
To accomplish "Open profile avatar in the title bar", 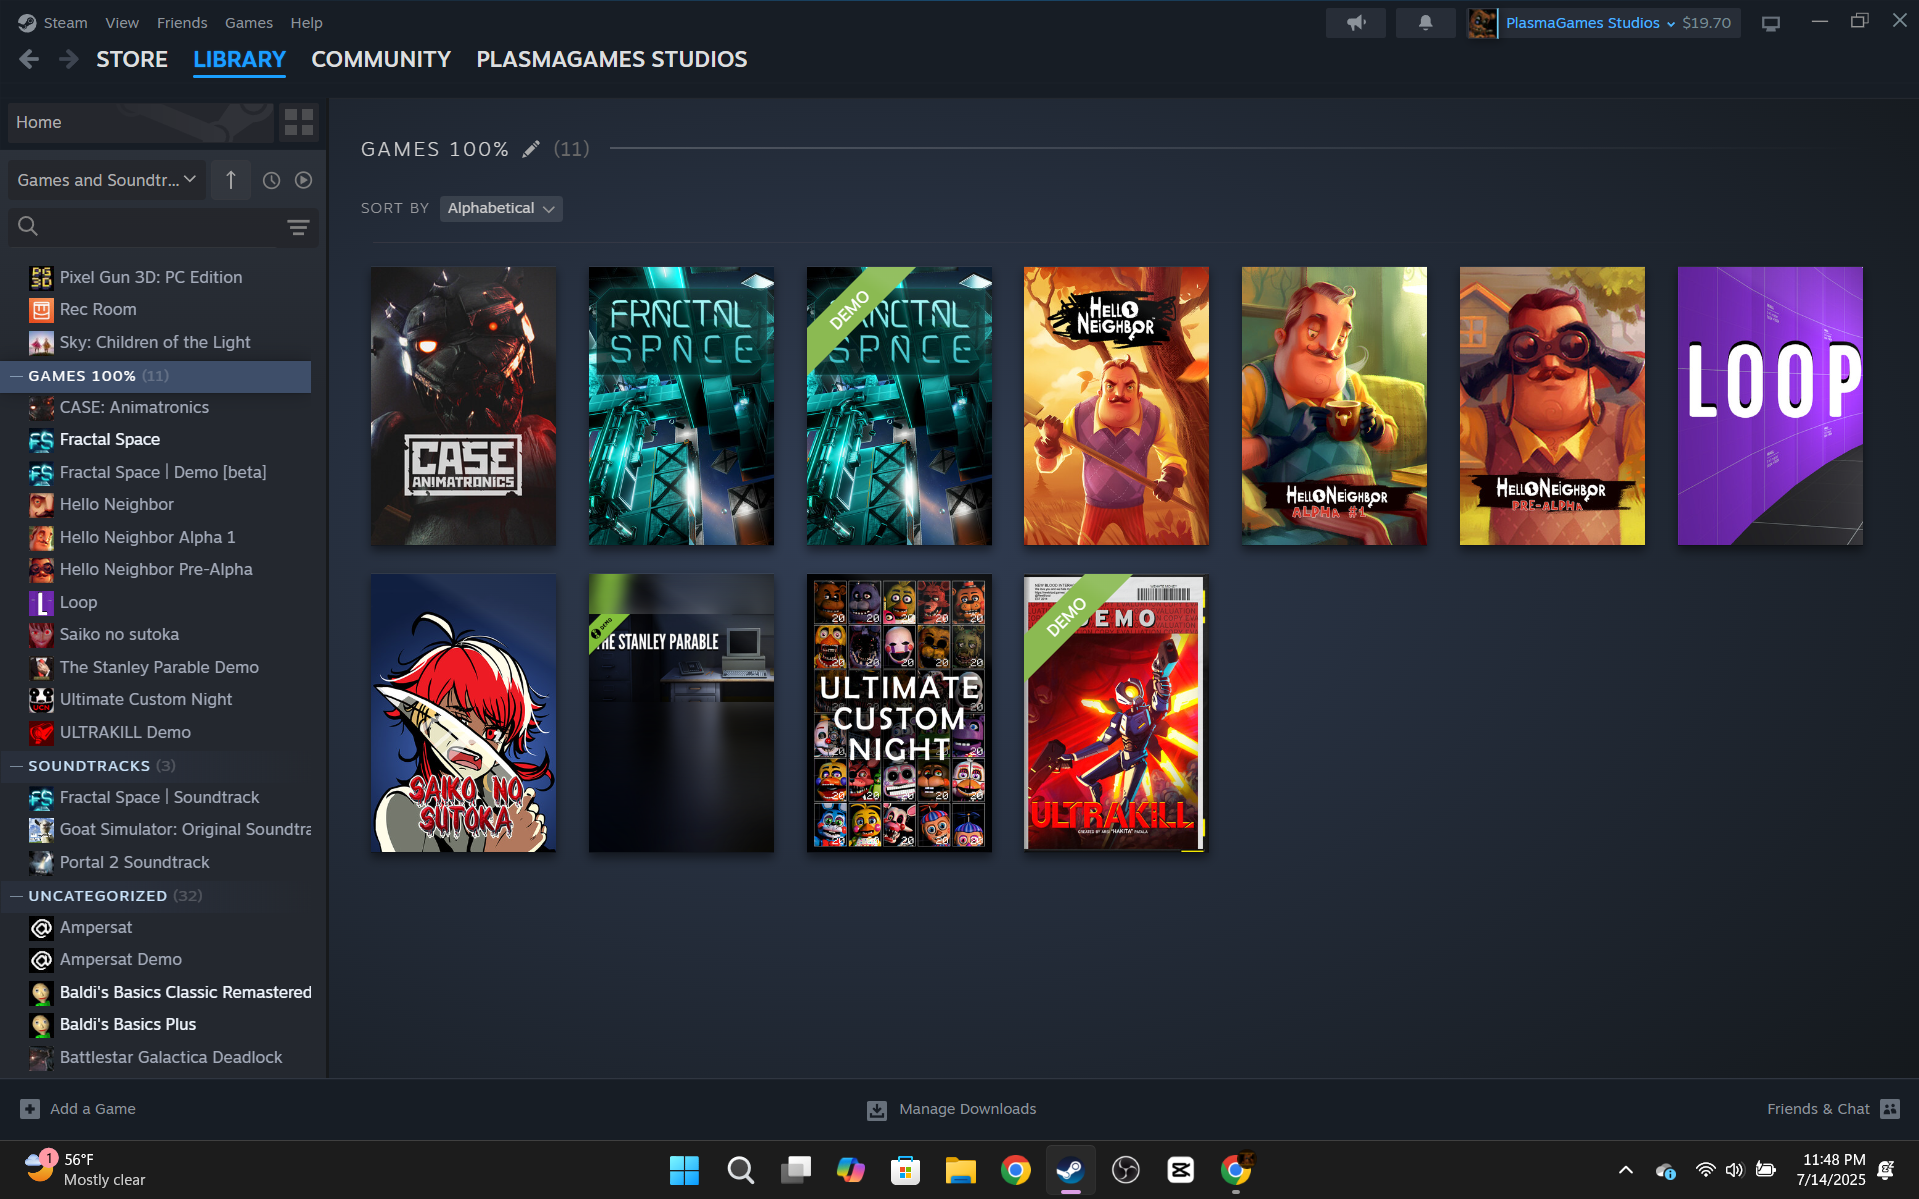I will click(x=1482, y=23).
